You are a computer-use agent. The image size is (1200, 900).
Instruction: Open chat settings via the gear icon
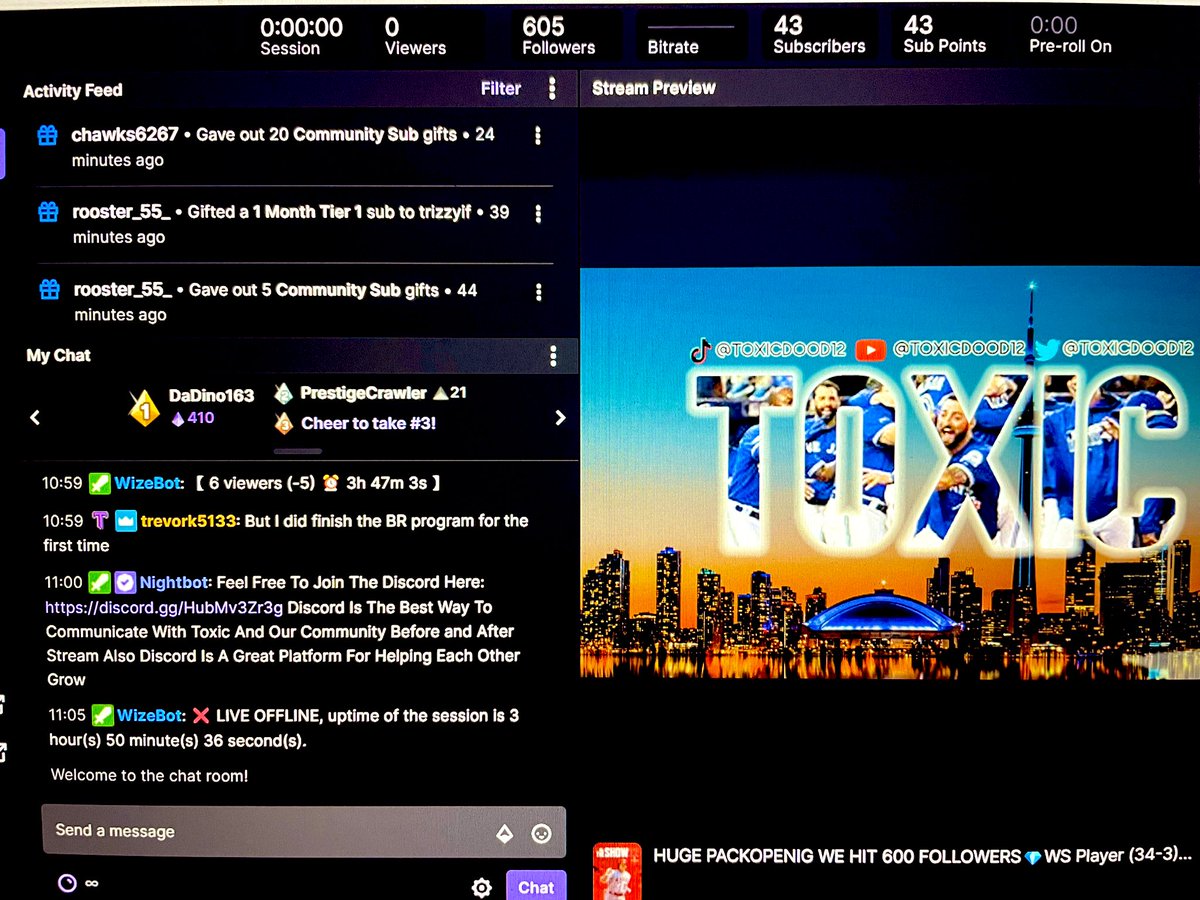[x=481, y=888]
